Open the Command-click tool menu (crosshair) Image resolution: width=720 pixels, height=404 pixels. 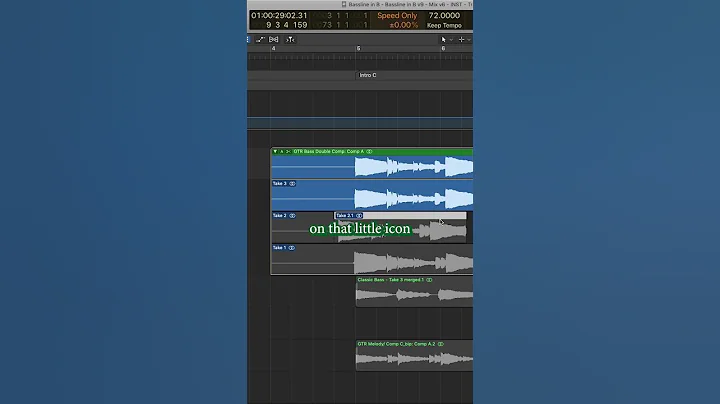[464, 40]
